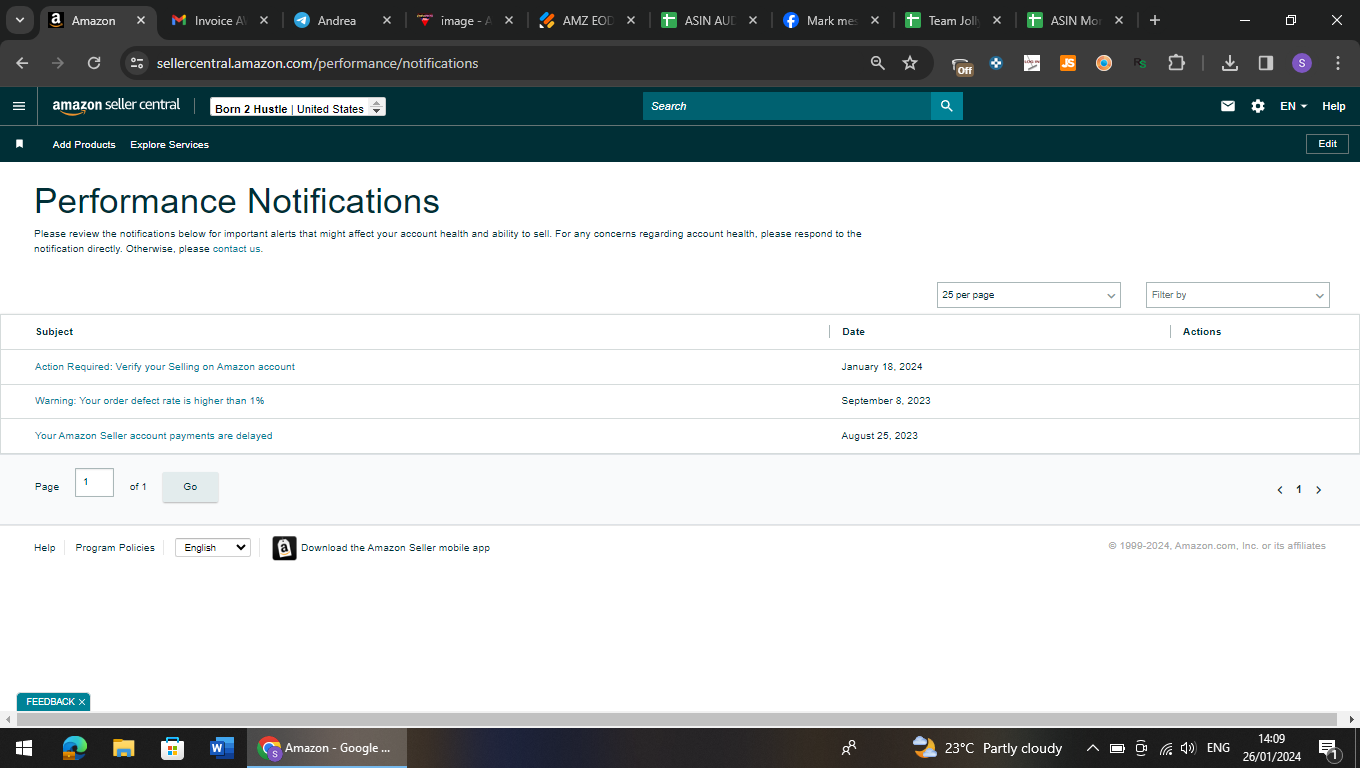Click the January 18, 2024 date cell
The image size is (1360, 768).
882,367
